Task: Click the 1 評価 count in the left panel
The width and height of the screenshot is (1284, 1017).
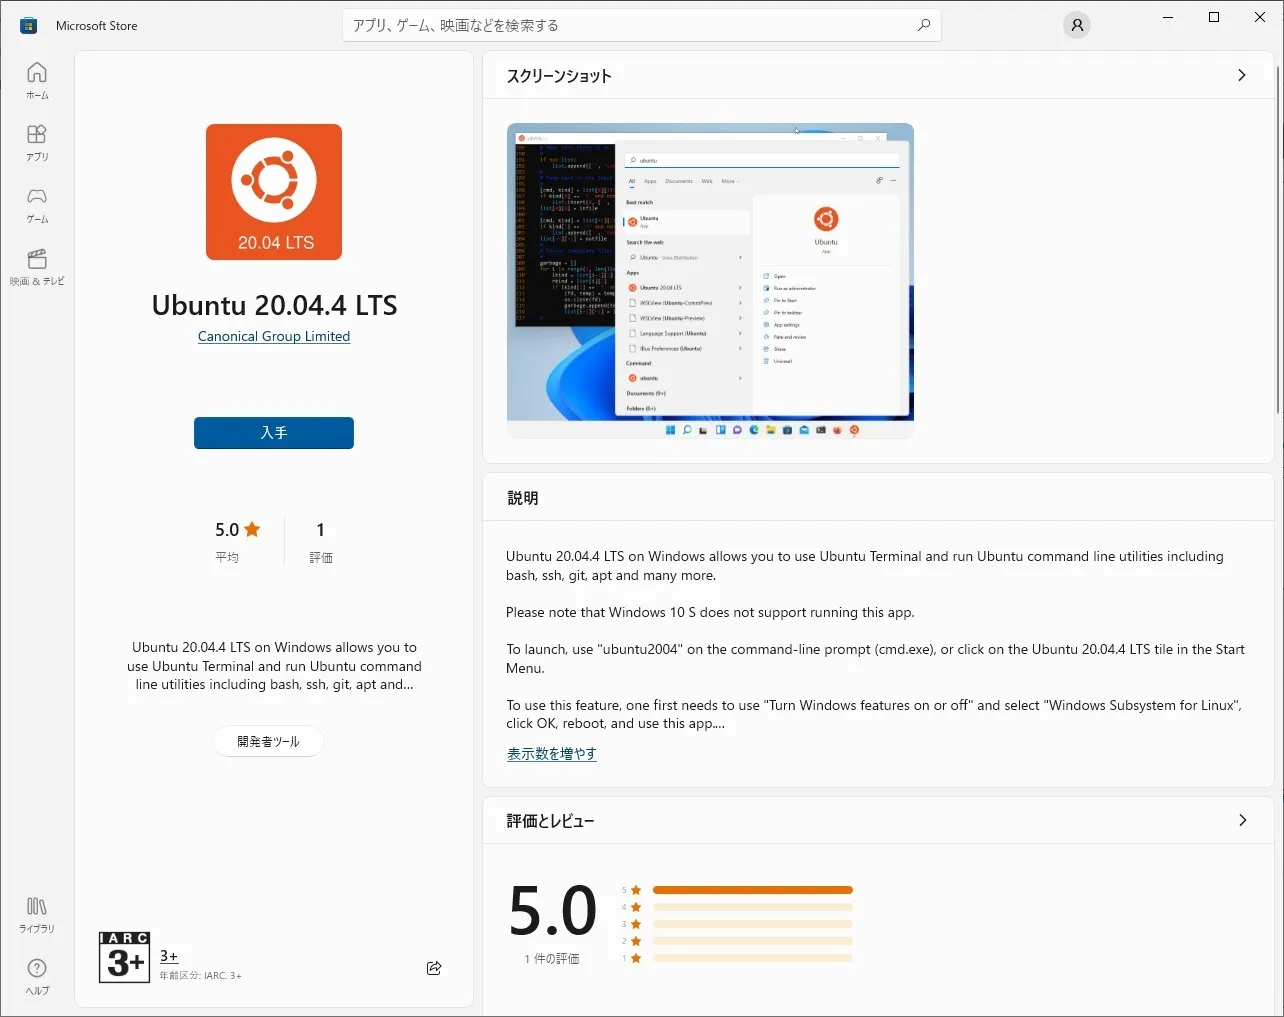Action: [x=321, y=541]
